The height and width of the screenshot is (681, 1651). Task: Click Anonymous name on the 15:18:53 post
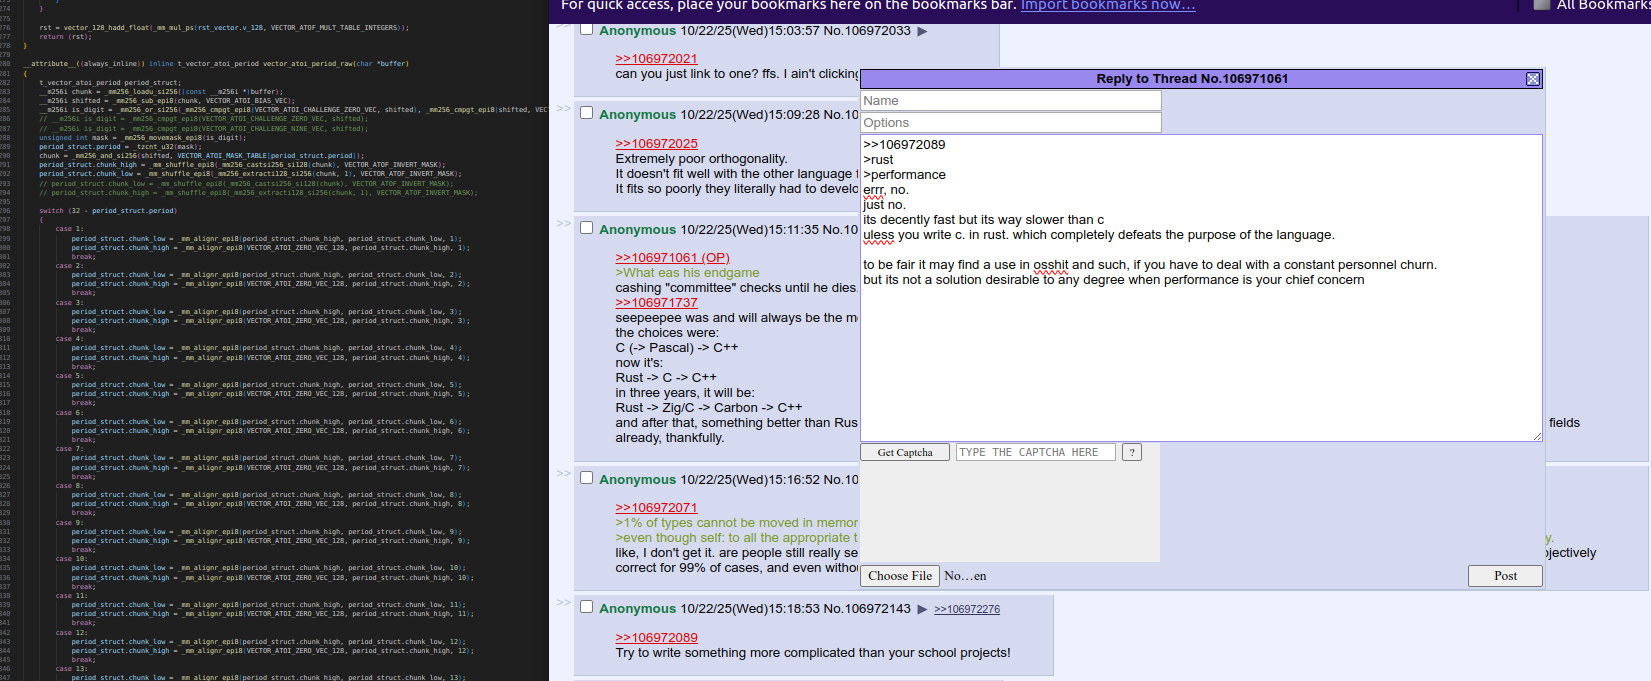click(638, 609)
